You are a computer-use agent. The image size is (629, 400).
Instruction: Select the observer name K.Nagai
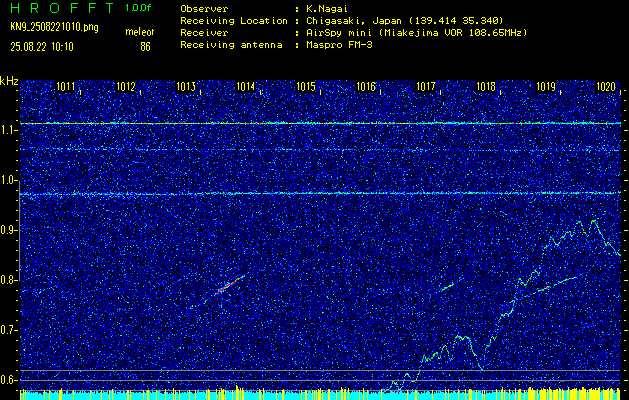[327, 9]
